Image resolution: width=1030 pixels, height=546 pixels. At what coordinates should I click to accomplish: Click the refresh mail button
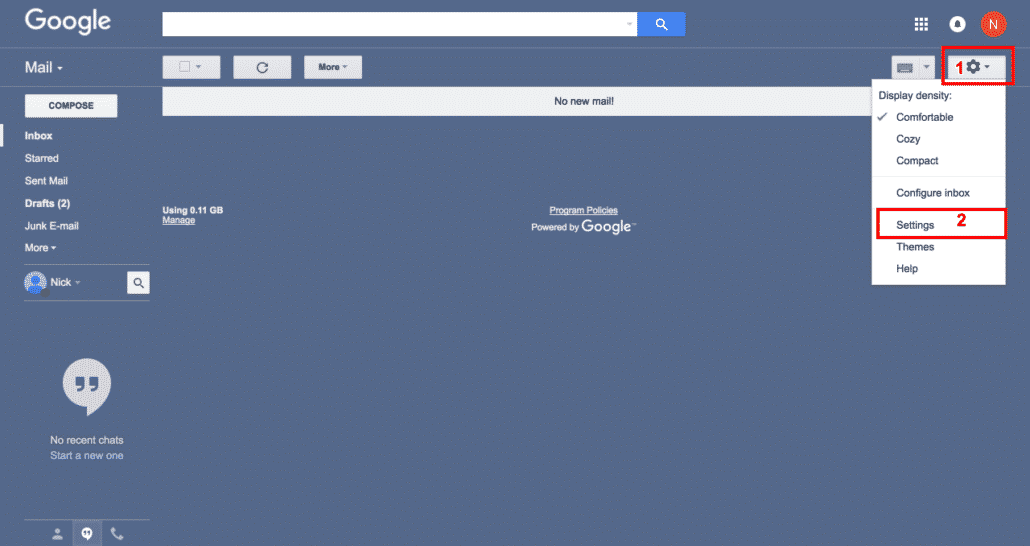(x=262, y=67)
